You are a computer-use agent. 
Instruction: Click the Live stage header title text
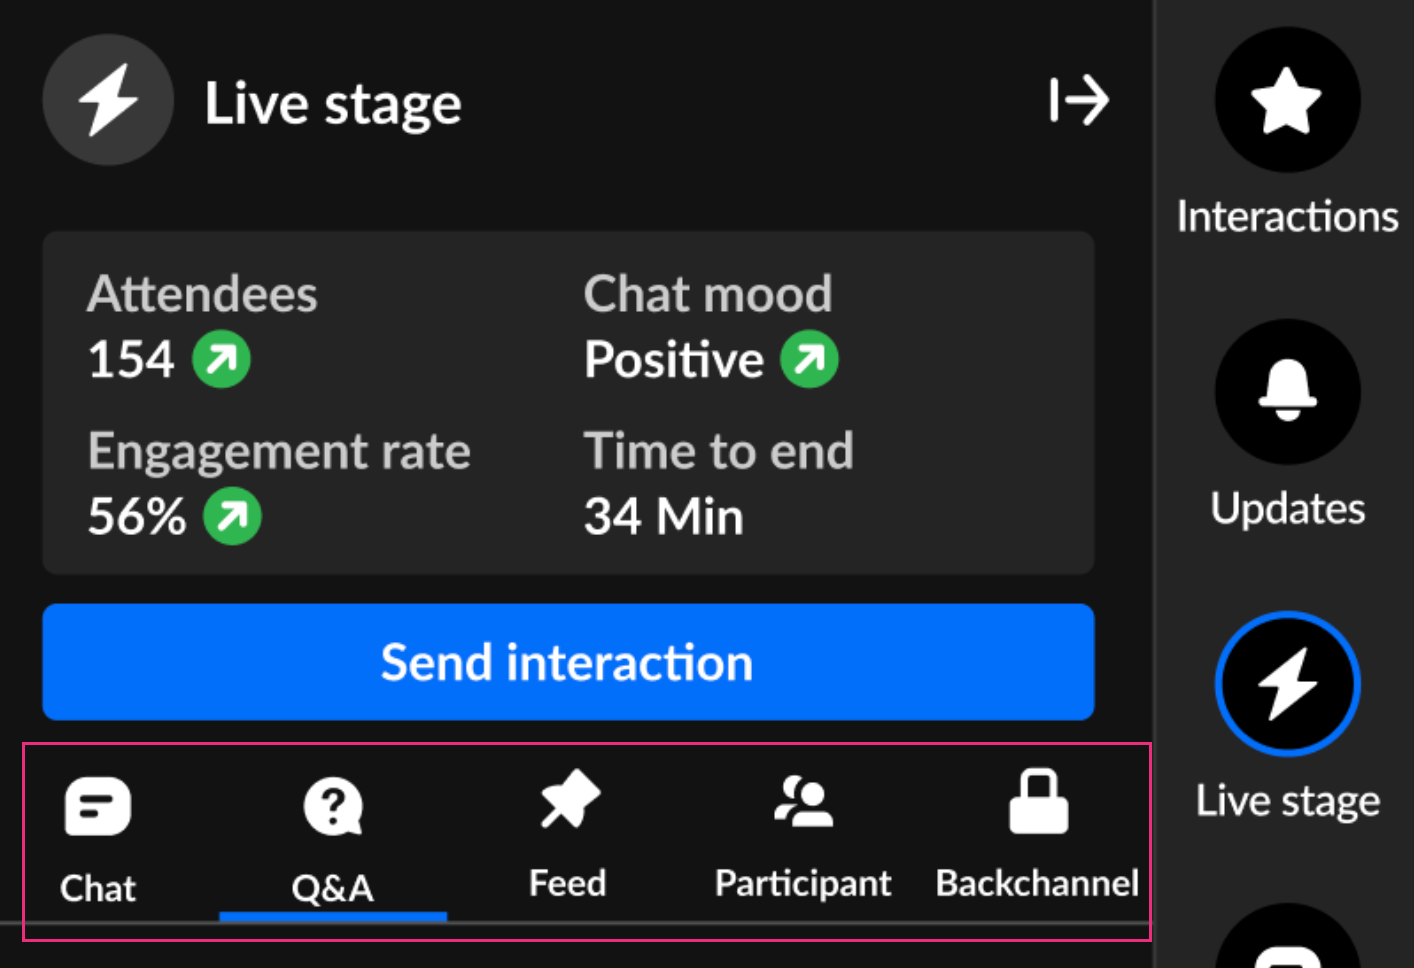pos(333,103)
